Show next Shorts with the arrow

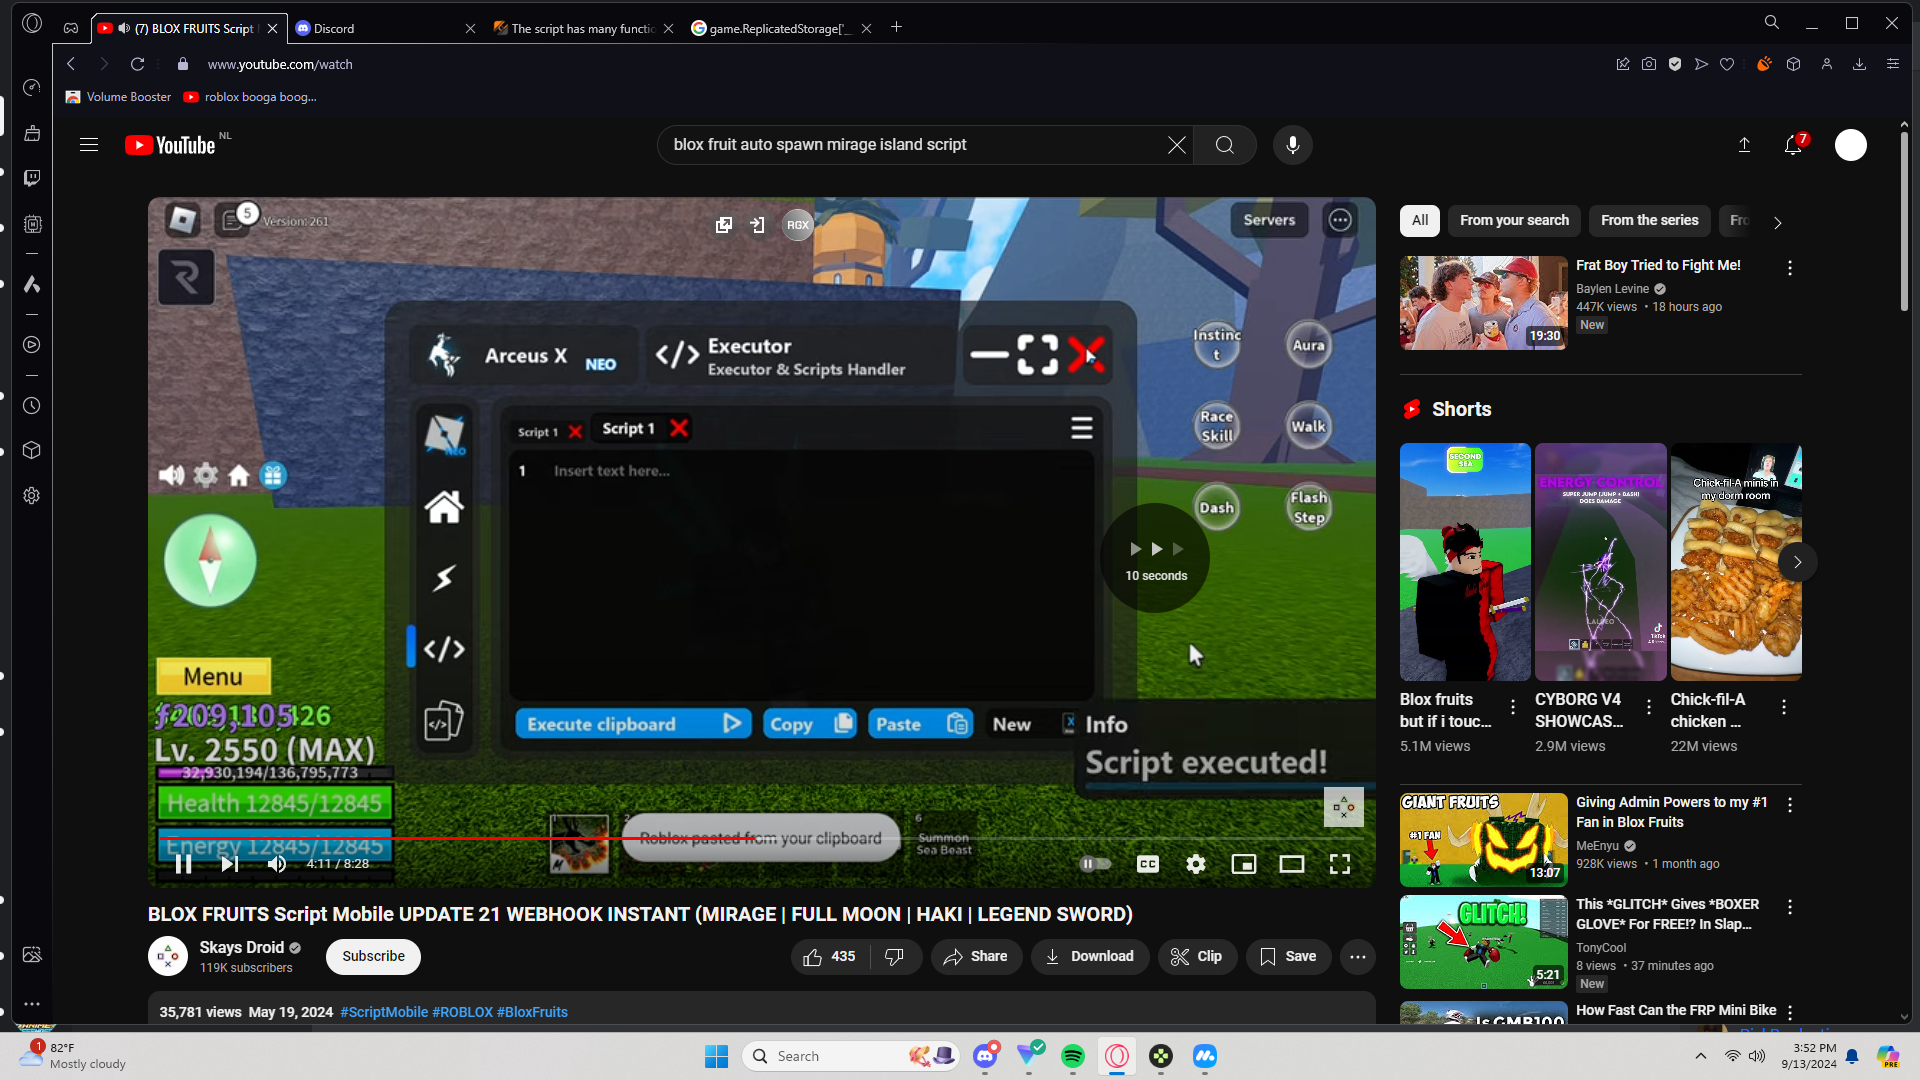click(1797, 562)
